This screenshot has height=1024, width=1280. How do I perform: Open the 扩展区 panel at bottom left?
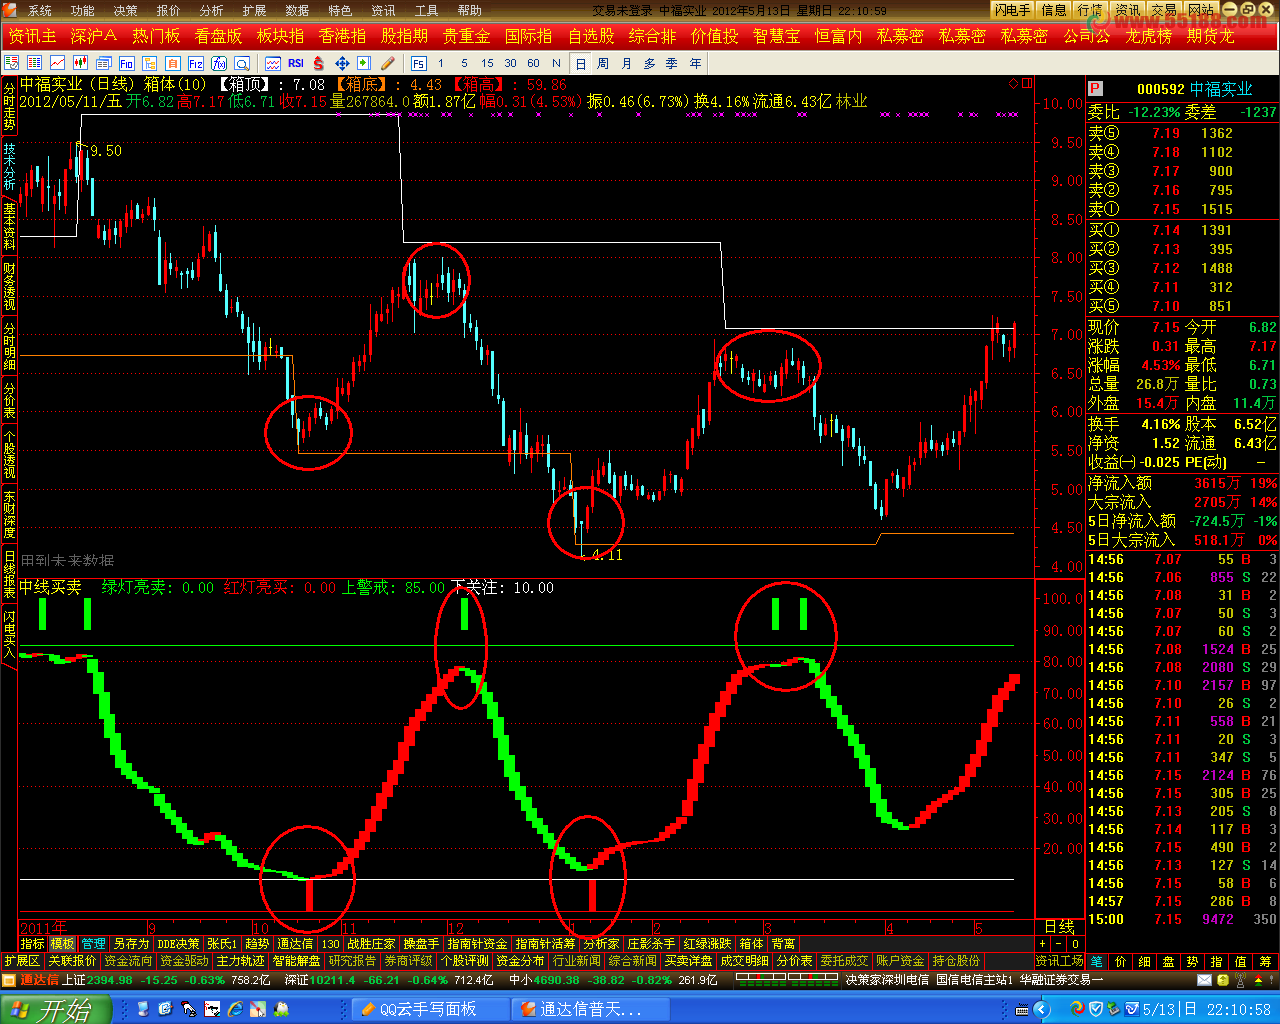pos(22,961)
